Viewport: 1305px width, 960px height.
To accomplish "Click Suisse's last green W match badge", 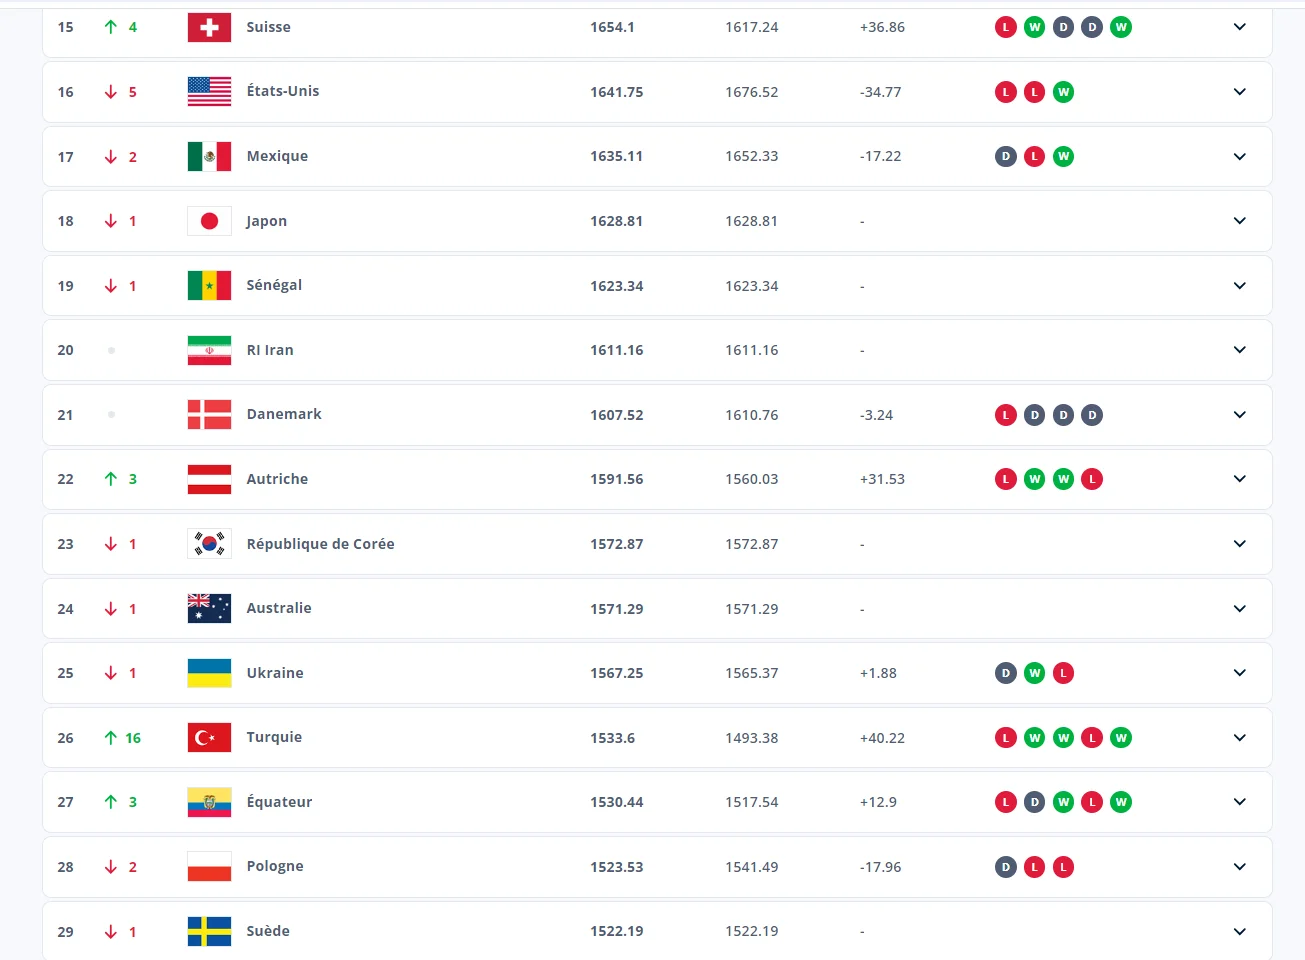I will tap(1121, 27).
